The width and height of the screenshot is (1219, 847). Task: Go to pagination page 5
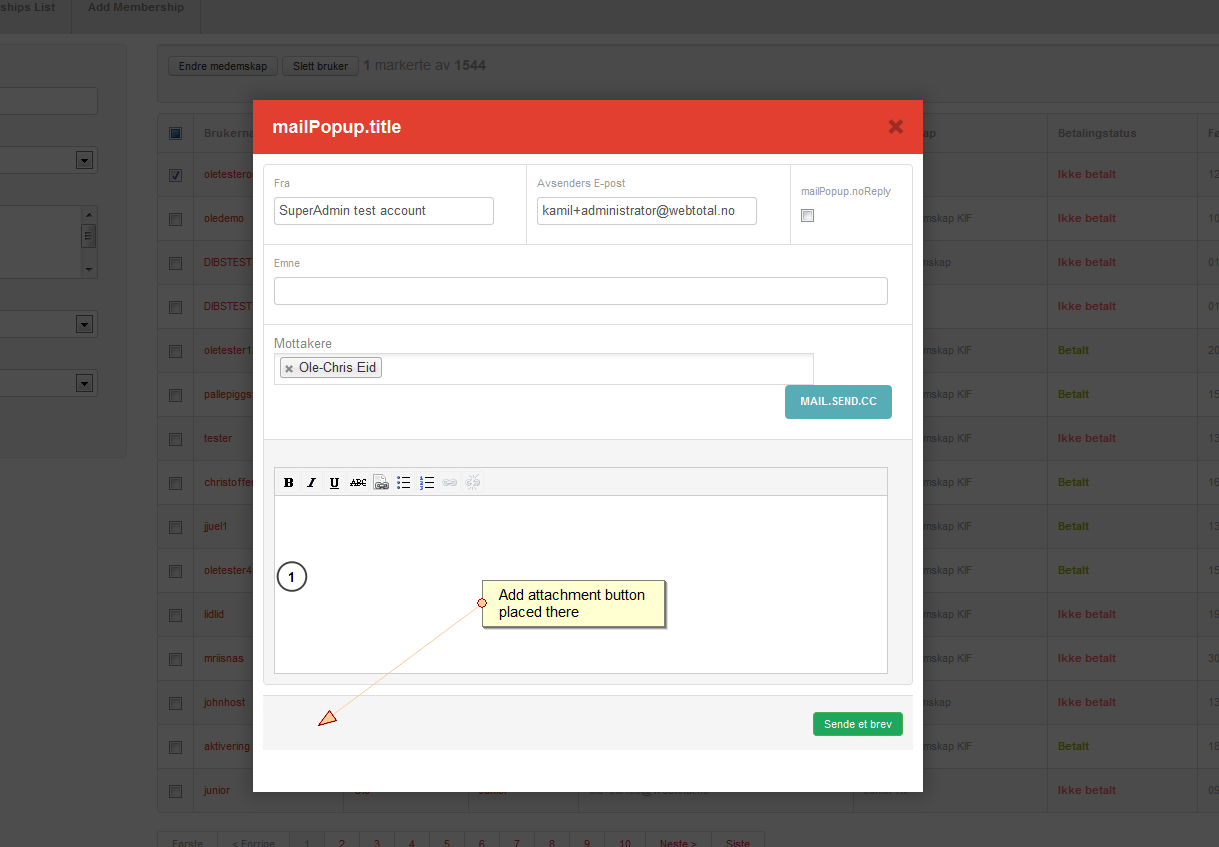447,842
